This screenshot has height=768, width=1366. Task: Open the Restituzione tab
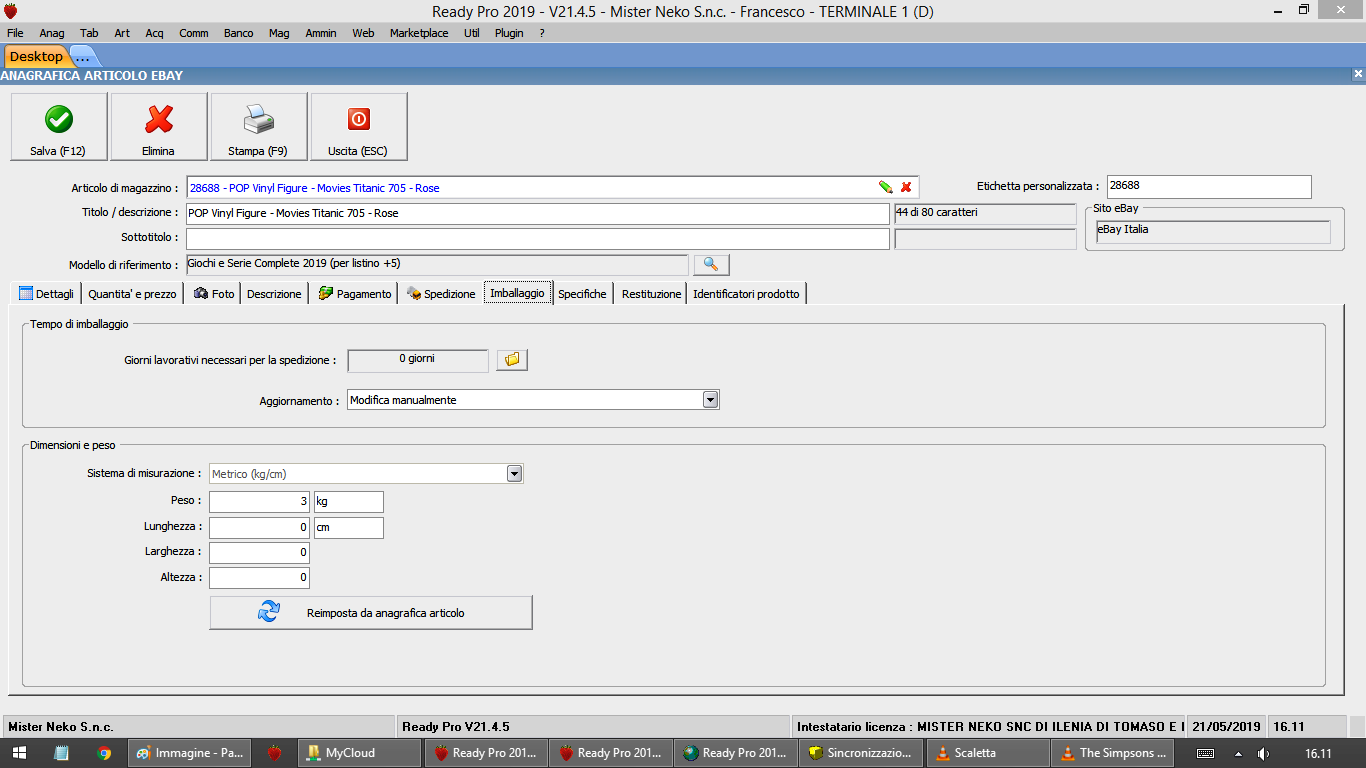(651, 294)
